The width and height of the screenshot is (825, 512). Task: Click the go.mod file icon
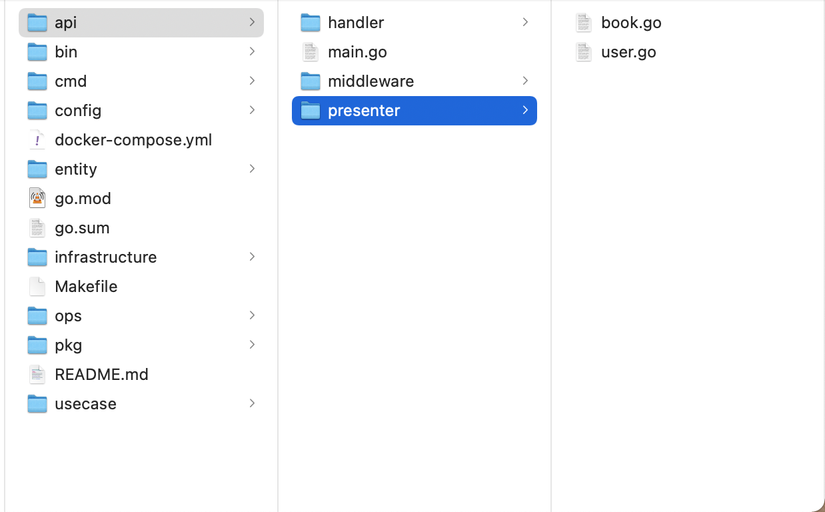(x=37, y=199)
